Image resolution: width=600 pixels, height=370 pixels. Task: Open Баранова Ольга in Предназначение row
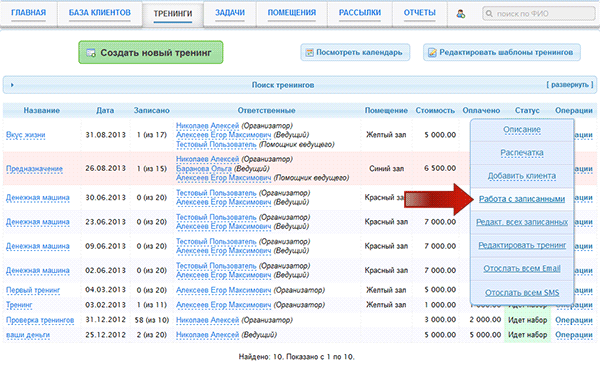204,169
